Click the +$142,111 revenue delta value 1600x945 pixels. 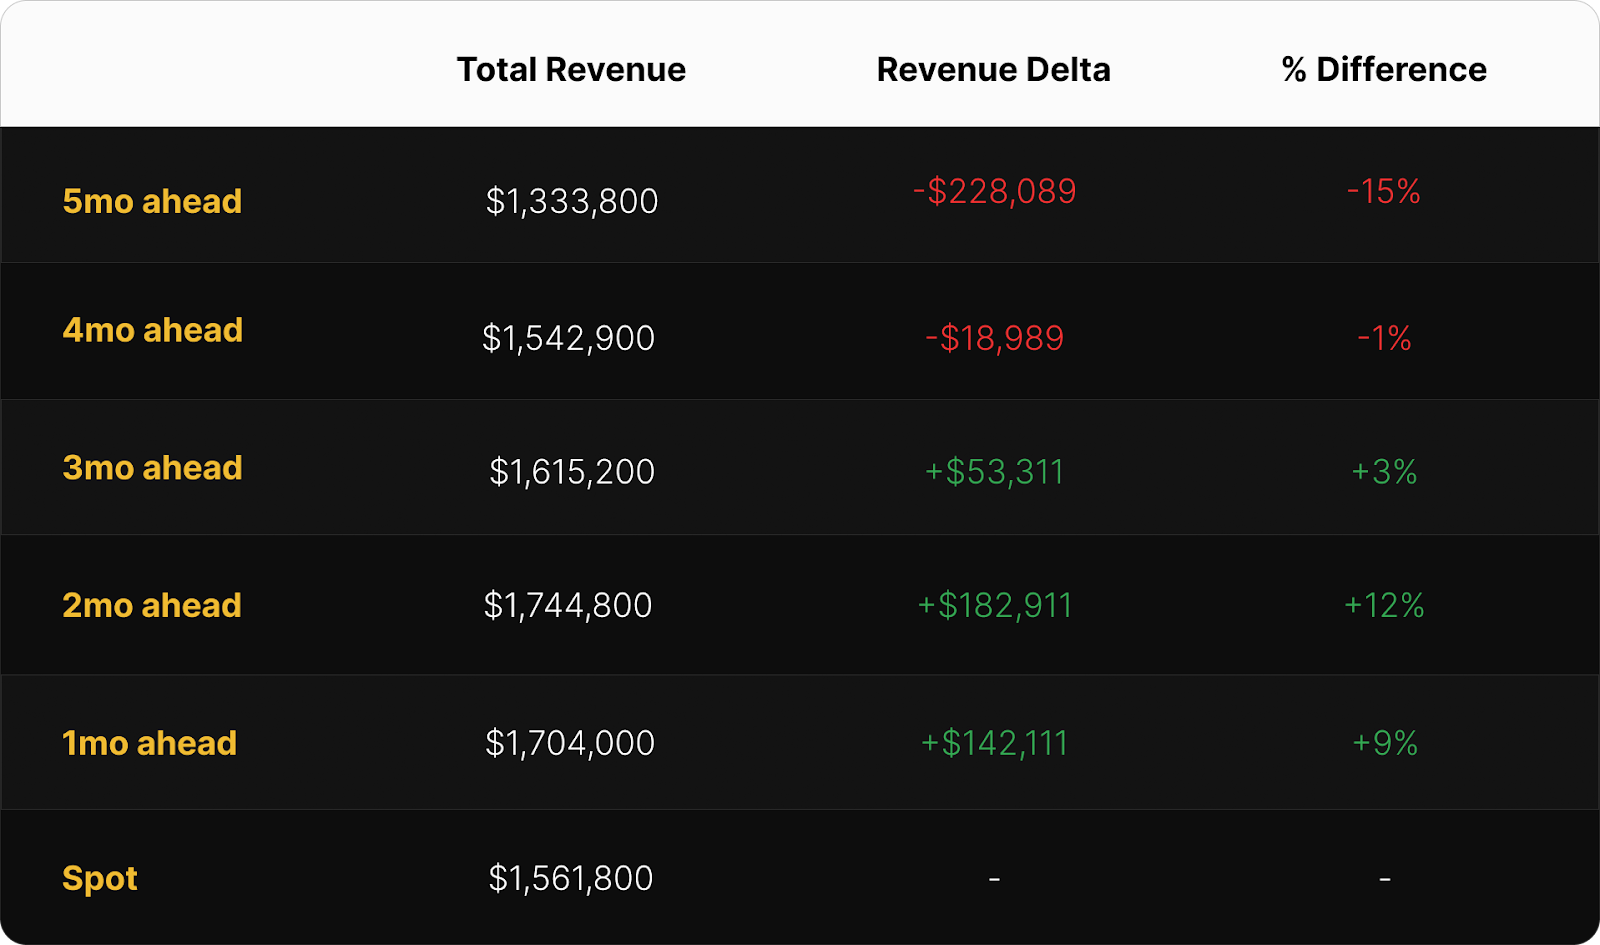994,743
